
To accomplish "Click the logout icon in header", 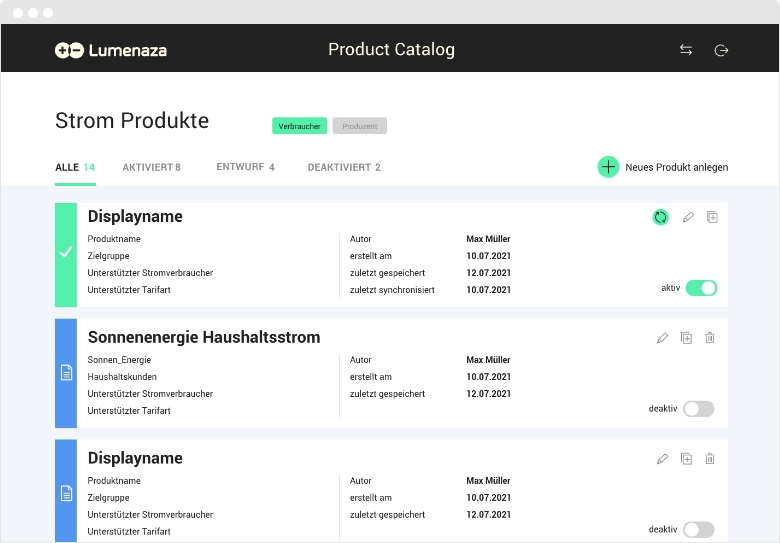I will click(x=721, y=50).
